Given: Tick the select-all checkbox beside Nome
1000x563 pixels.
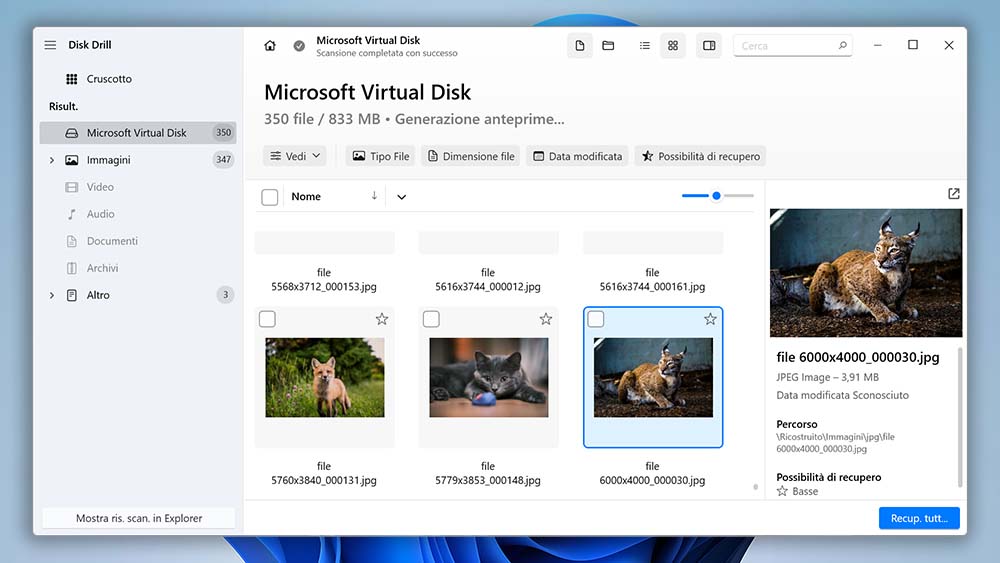Looking at the screenshot, I should pos(270,197).
